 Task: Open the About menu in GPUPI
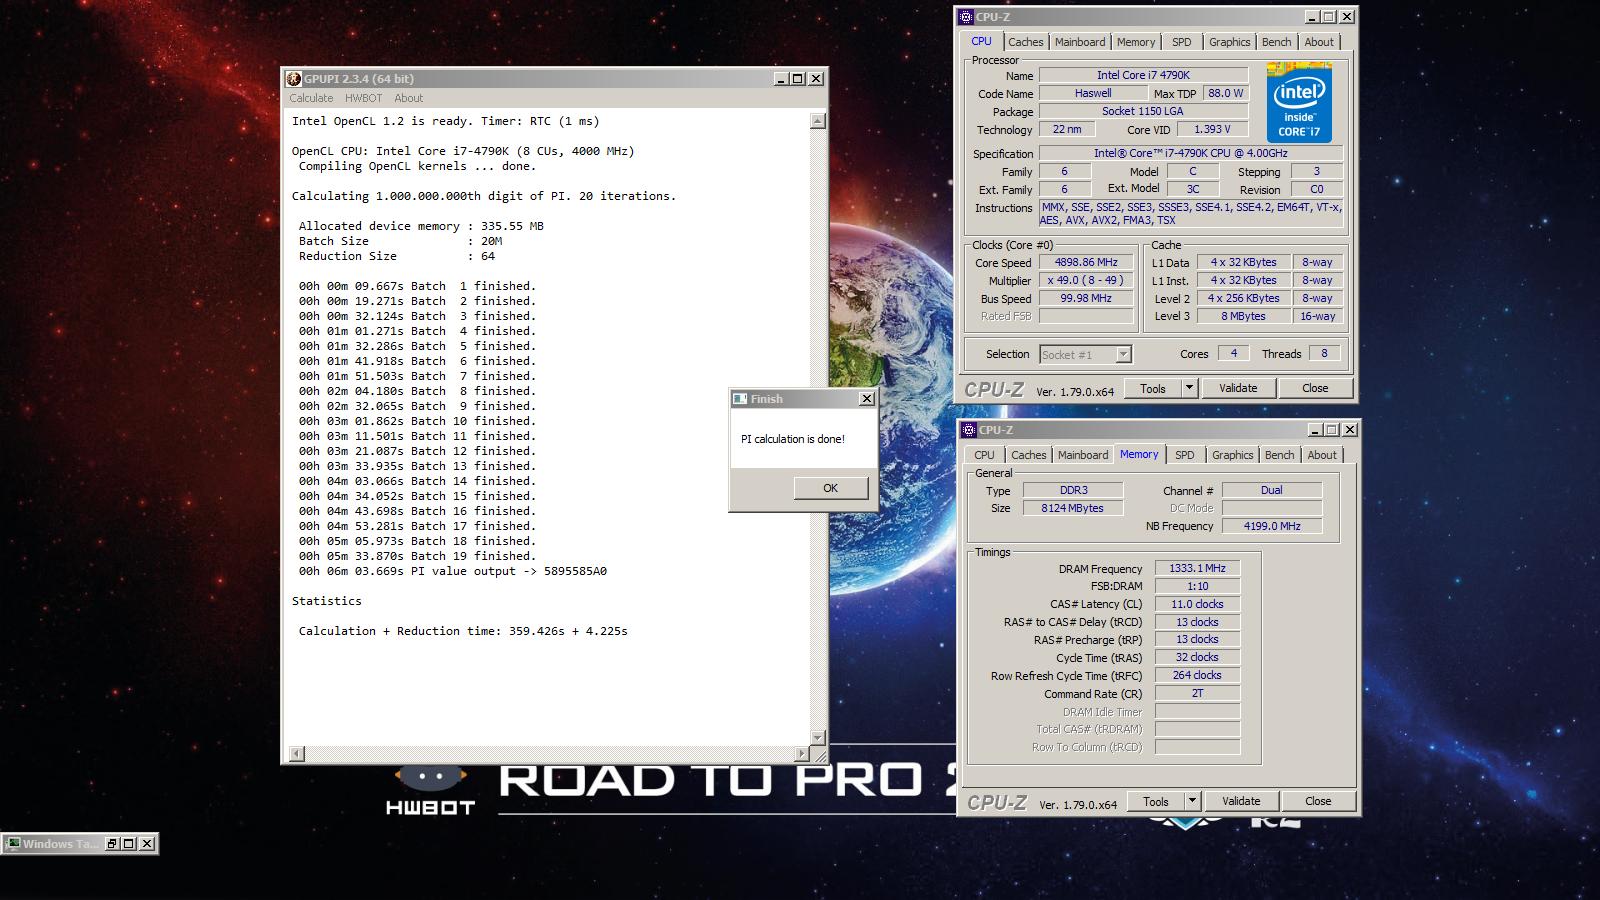click(x=408, y=98)
